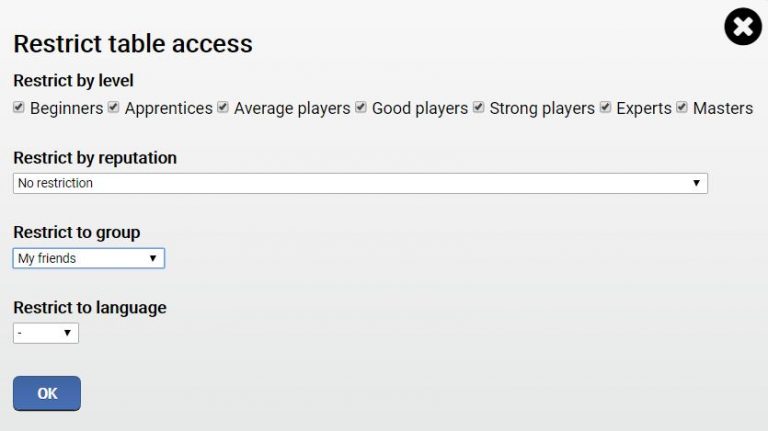Click the Masters label text
This screenshot has width=768, height=431.
pyautogui.click(x=723, y=108)
